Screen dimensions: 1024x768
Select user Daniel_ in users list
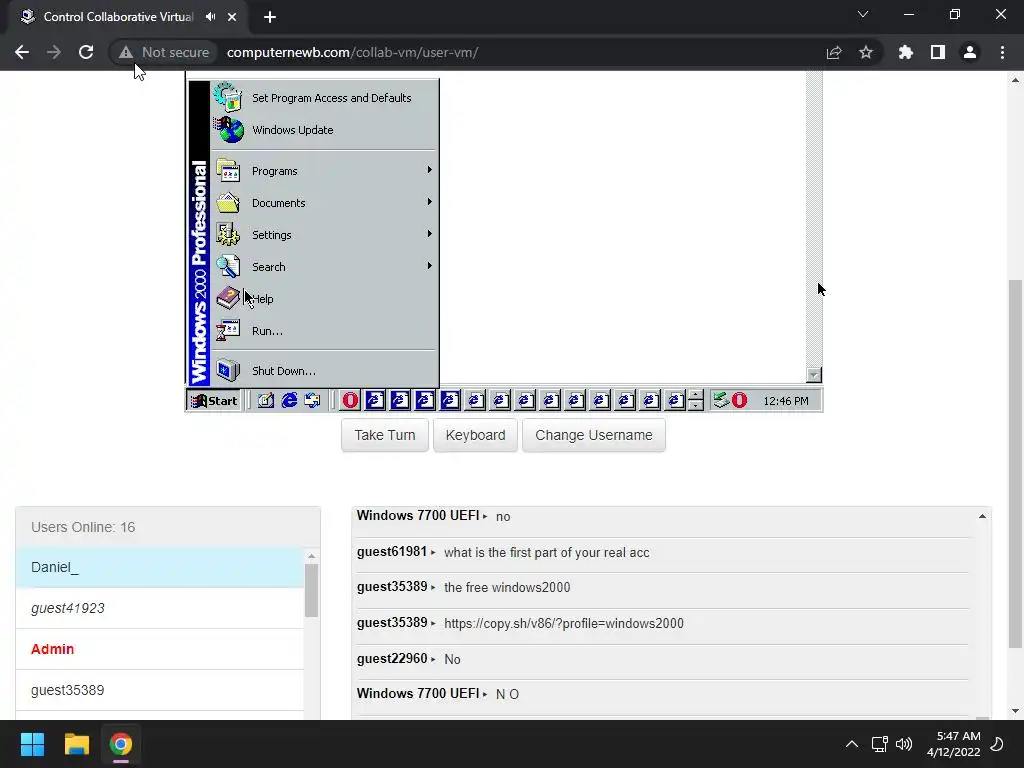tap(160, 568)
